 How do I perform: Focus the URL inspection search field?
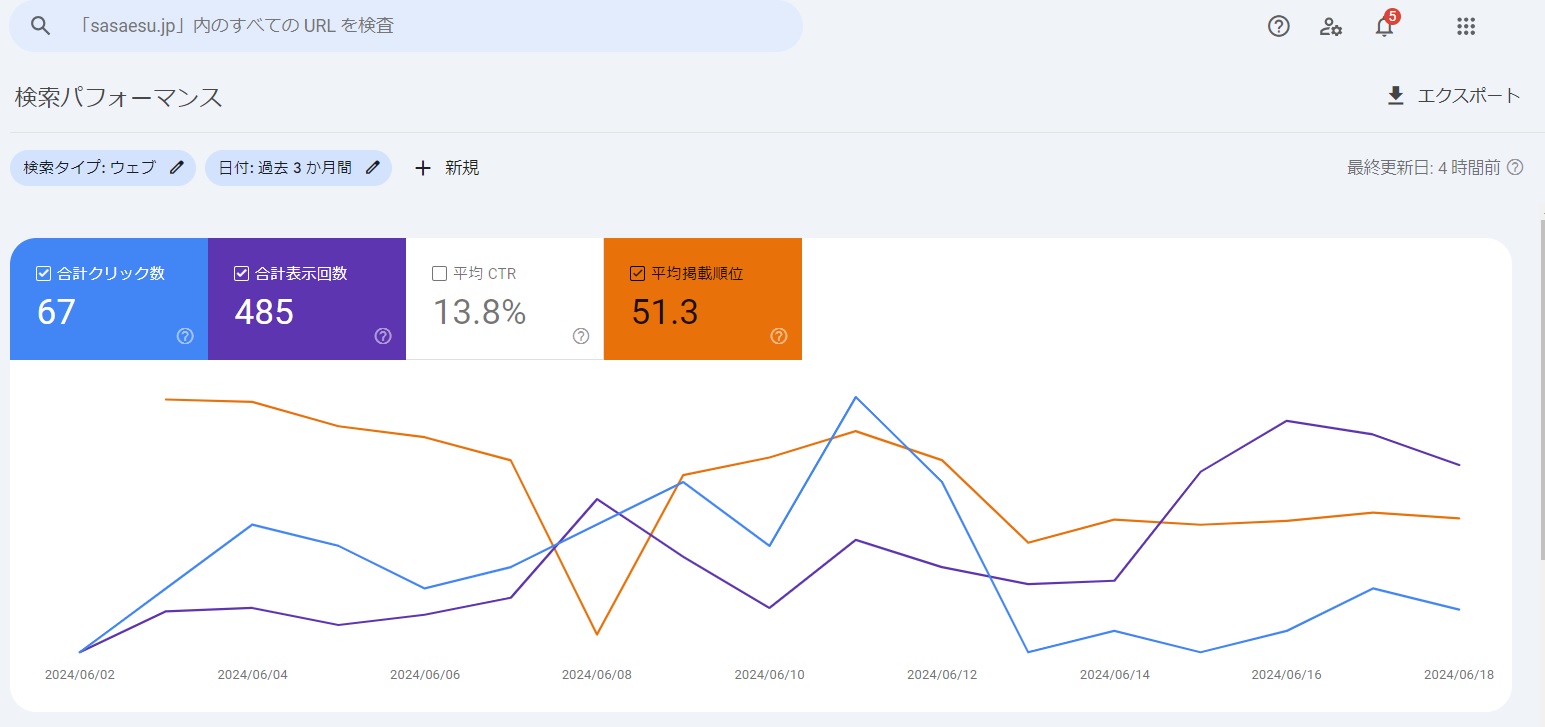406,26
